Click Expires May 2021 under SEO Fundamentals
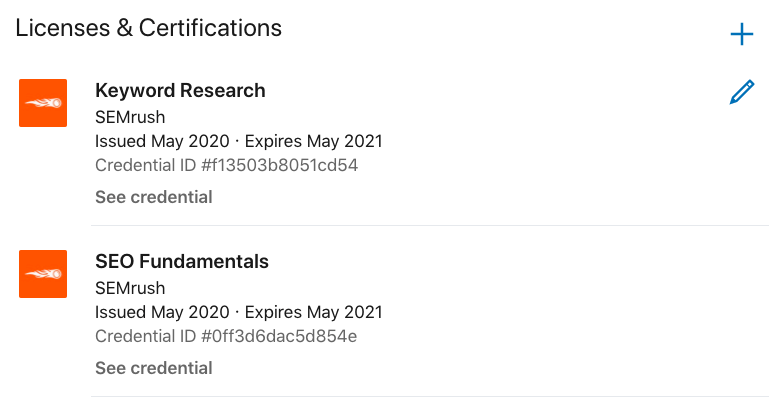The image size is (769, 399). (x=313, y=312)
